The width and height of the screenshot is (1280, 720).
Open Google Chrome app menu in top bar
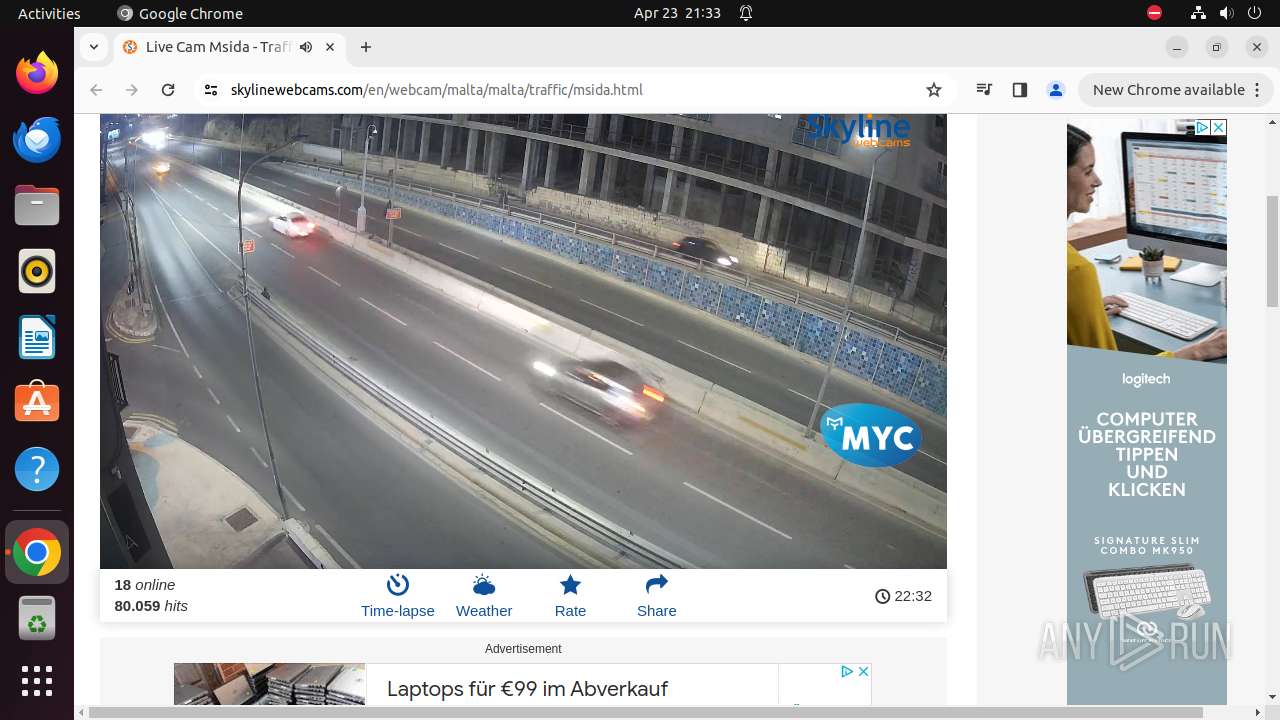pos(180,13)
